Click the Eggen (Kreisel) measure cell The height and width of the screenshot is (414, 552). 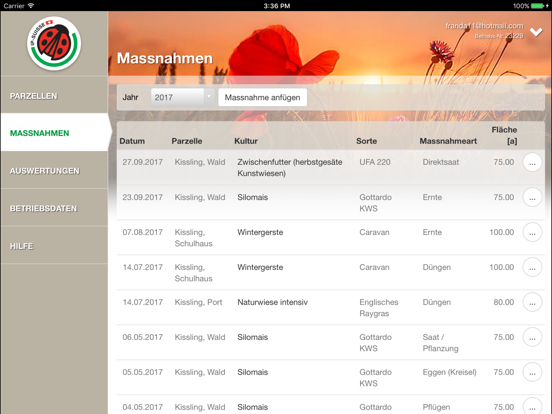tap(450, 372)
